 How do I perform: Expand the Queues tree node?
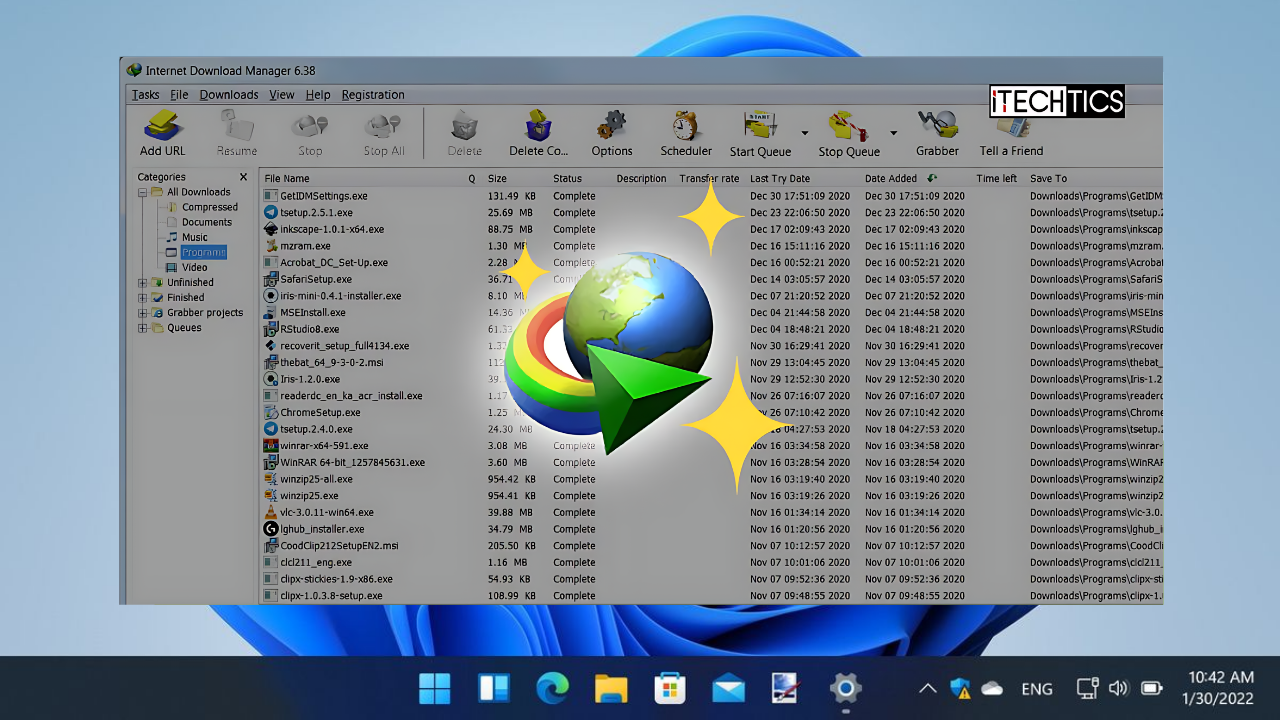[x=142, y=328]
